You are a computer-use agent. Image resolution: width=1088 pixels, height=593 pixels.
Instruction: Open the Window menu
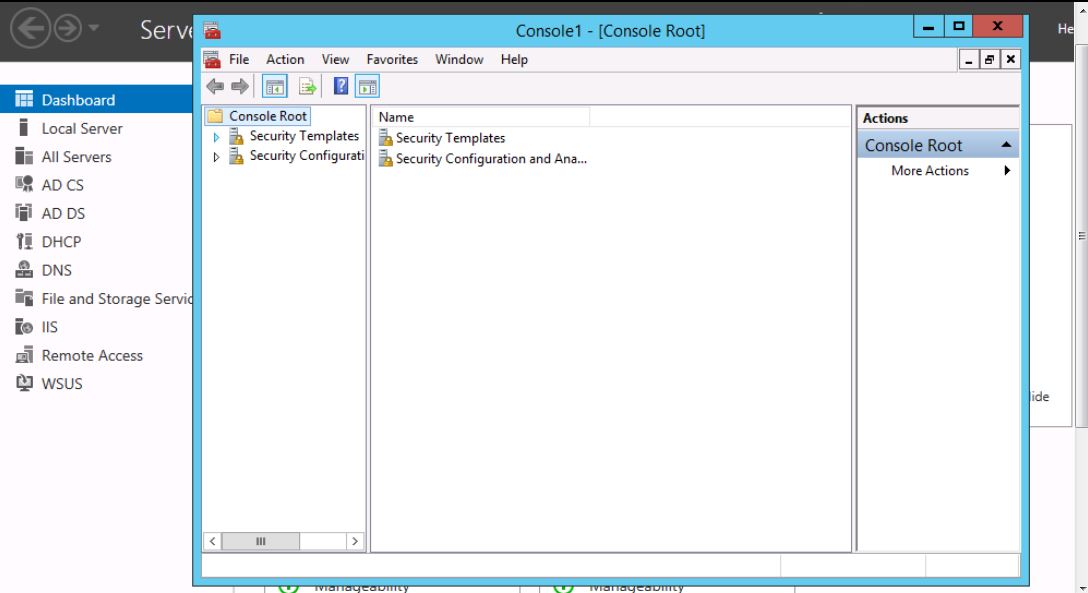(x=459, y=60)
